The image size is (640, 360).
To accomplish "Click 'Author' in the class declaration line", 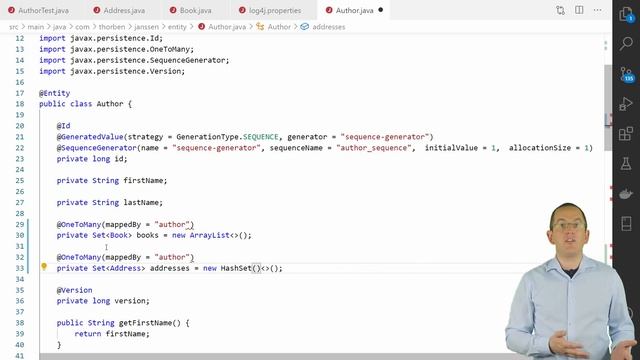I will (110, 104).
